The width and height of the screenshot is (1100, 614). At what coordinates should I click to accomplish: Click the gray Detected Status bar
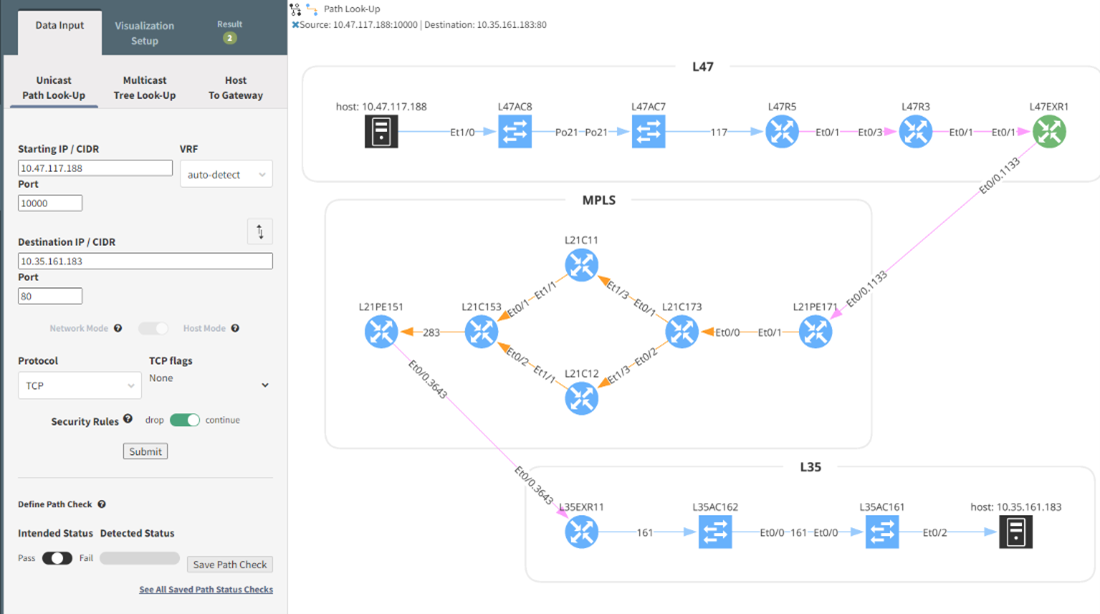139,558
